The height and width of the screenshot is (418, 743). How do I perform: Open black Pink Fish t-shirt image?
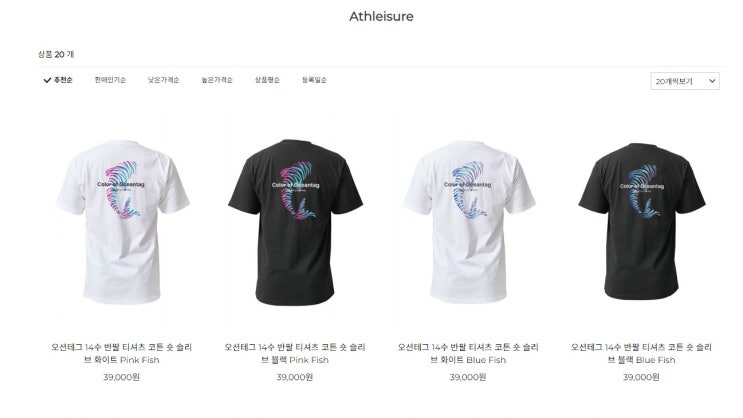(295, 221)
